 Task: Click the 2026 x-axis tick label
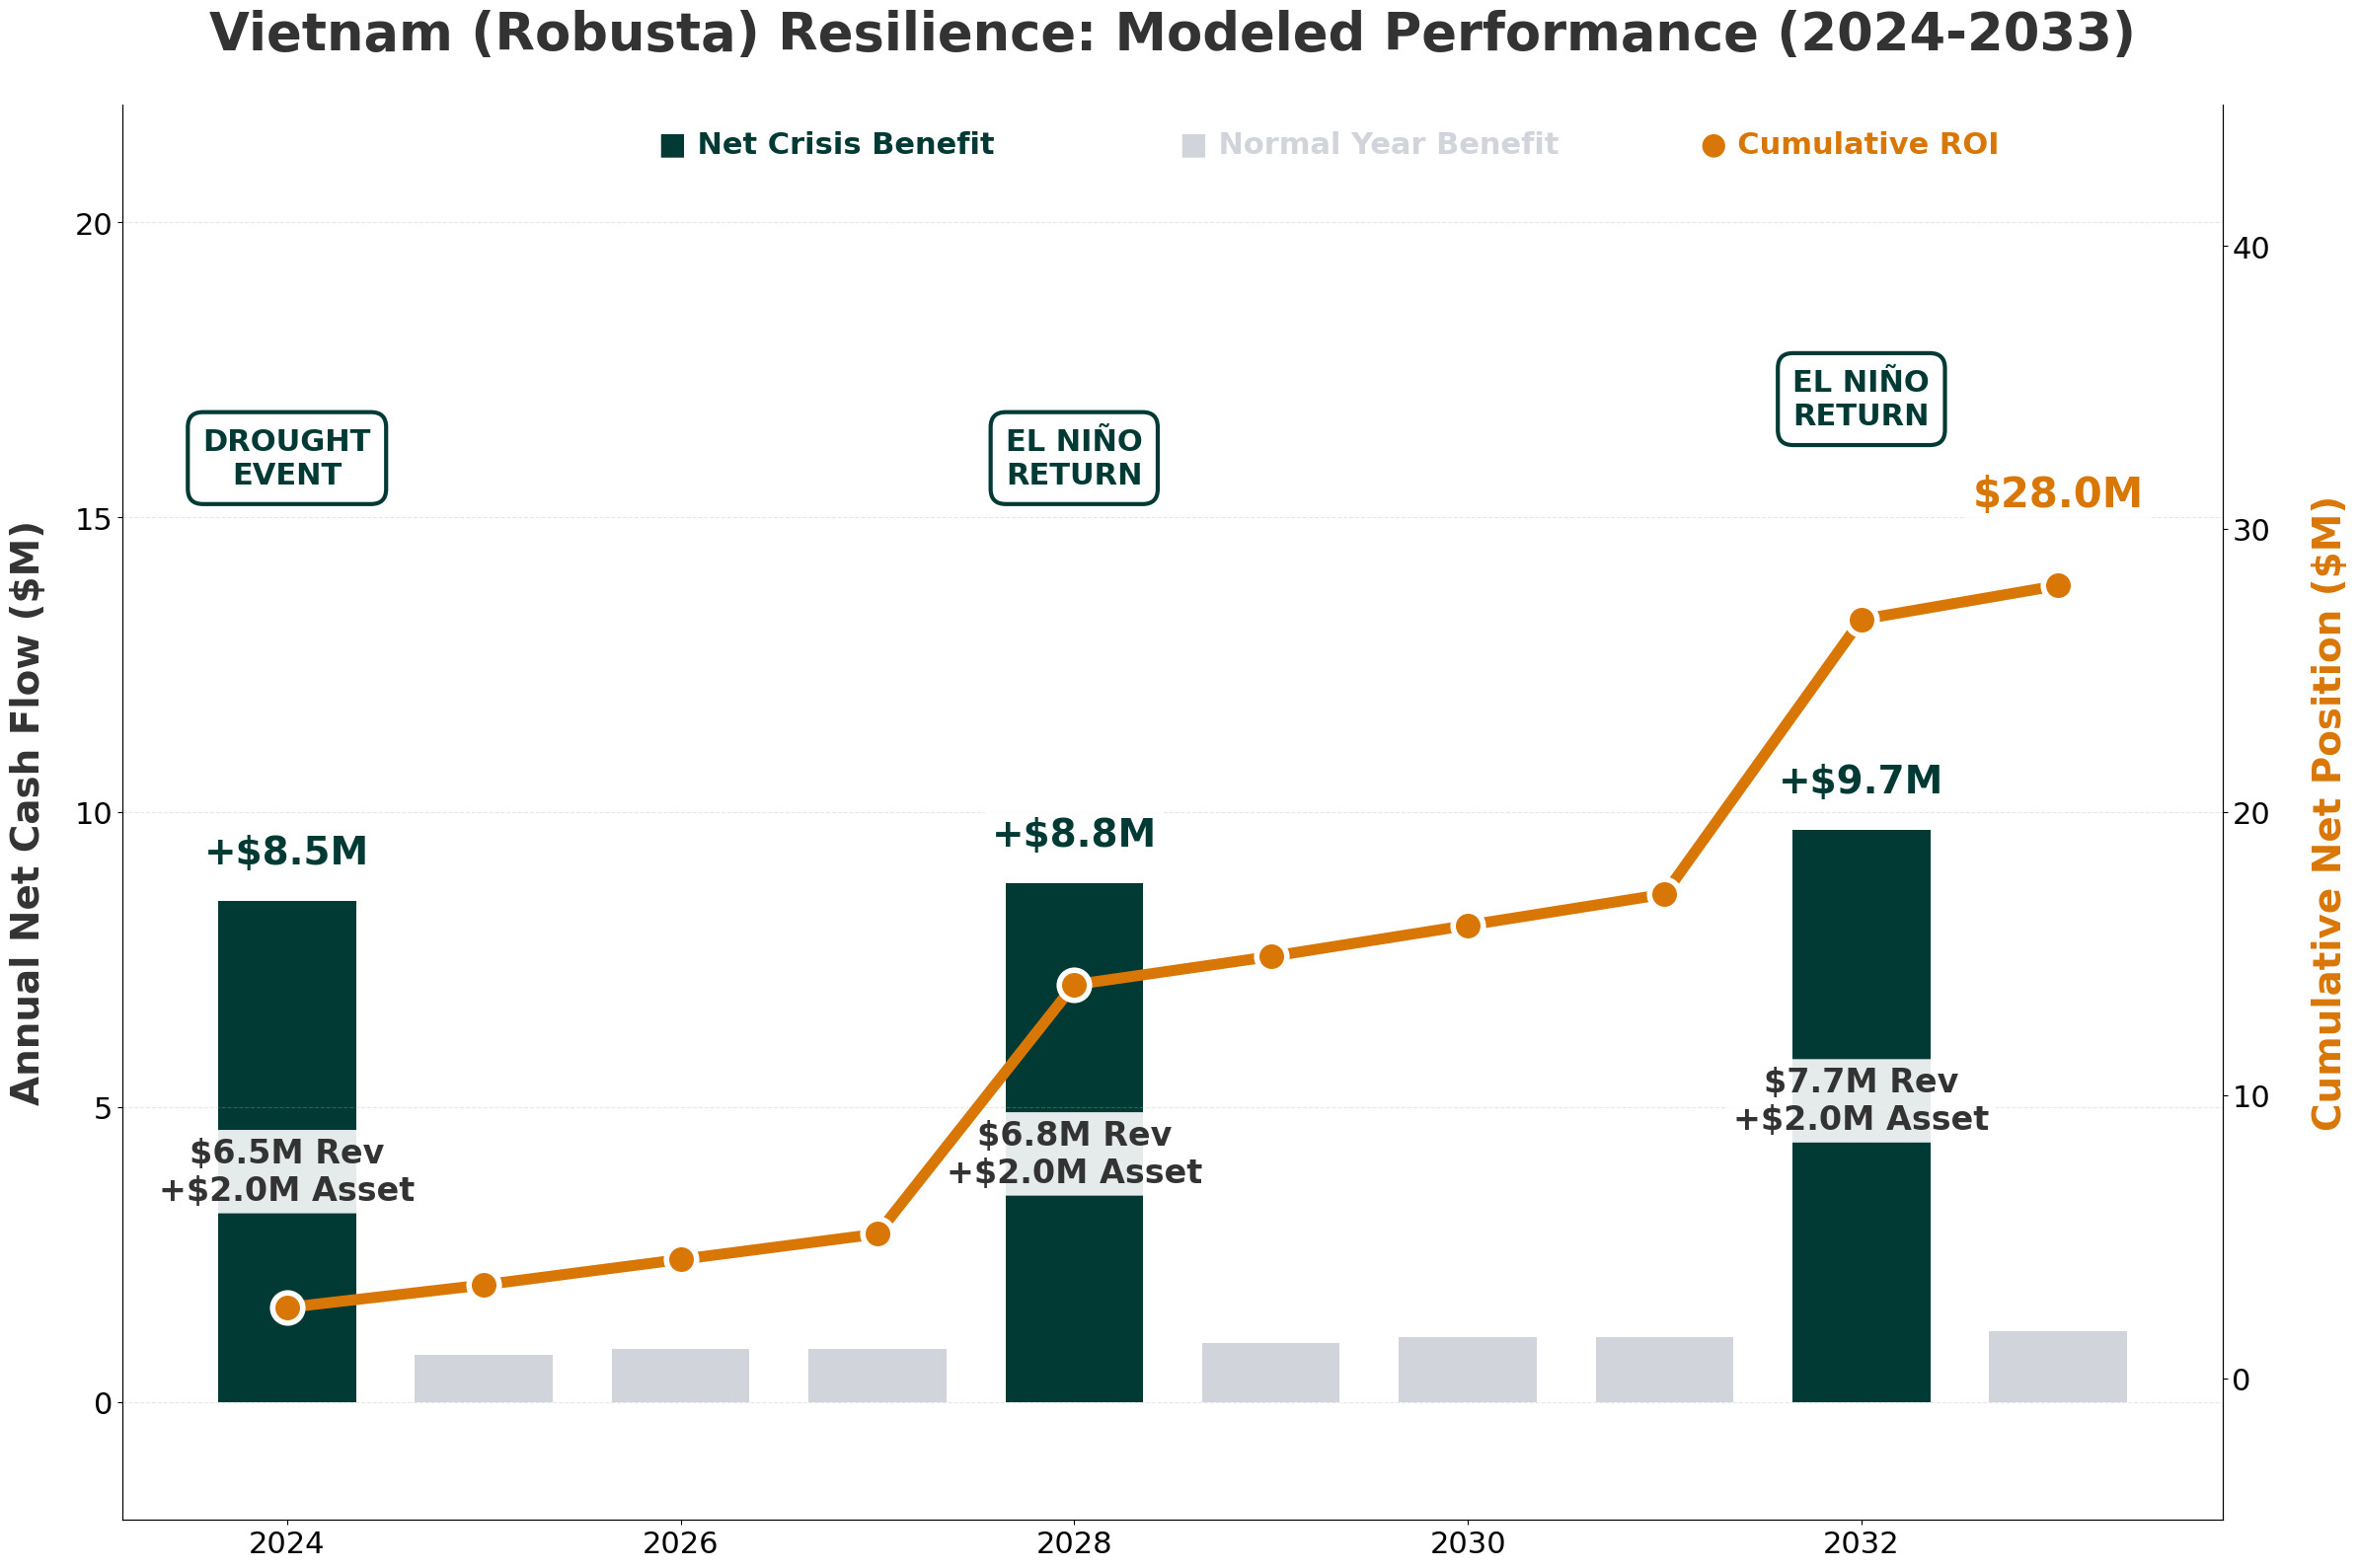click(680, 1544)
